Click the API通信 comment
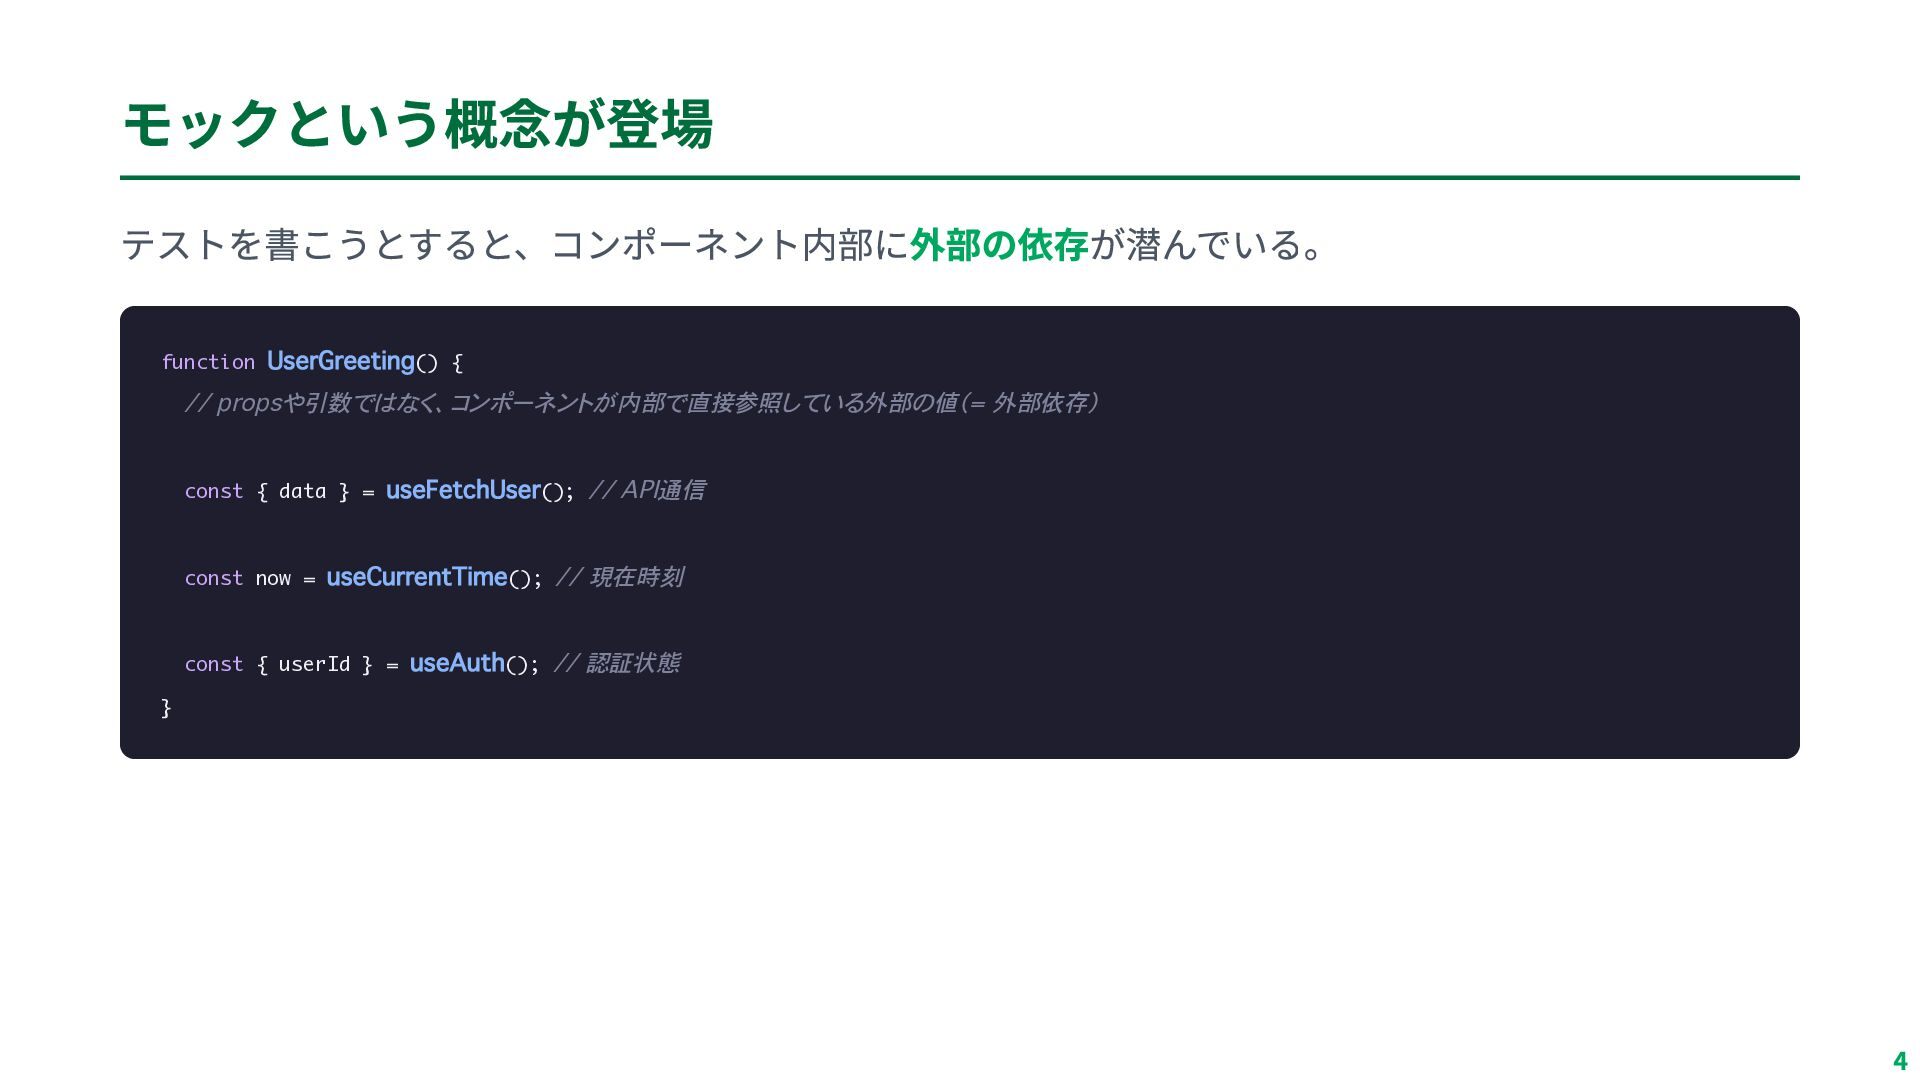The width and height of the screenshot is (1920, 1080). pyautogui.click(x=647, y=490)
